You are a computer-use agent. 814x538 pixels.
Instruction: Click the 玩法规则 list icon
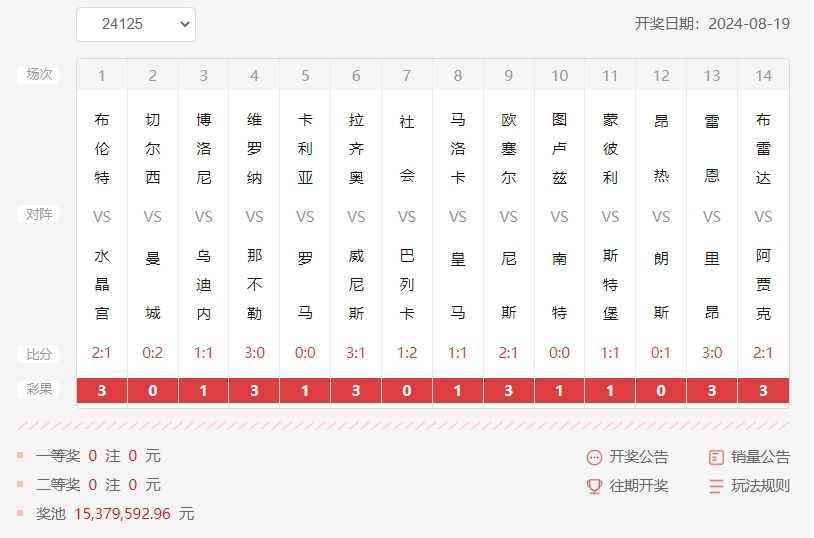pyautogui.click(x=716, y=486)
